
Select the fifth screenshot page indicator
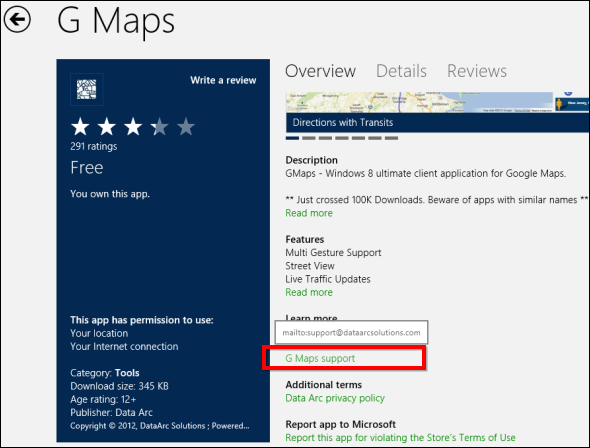[358, 138]
